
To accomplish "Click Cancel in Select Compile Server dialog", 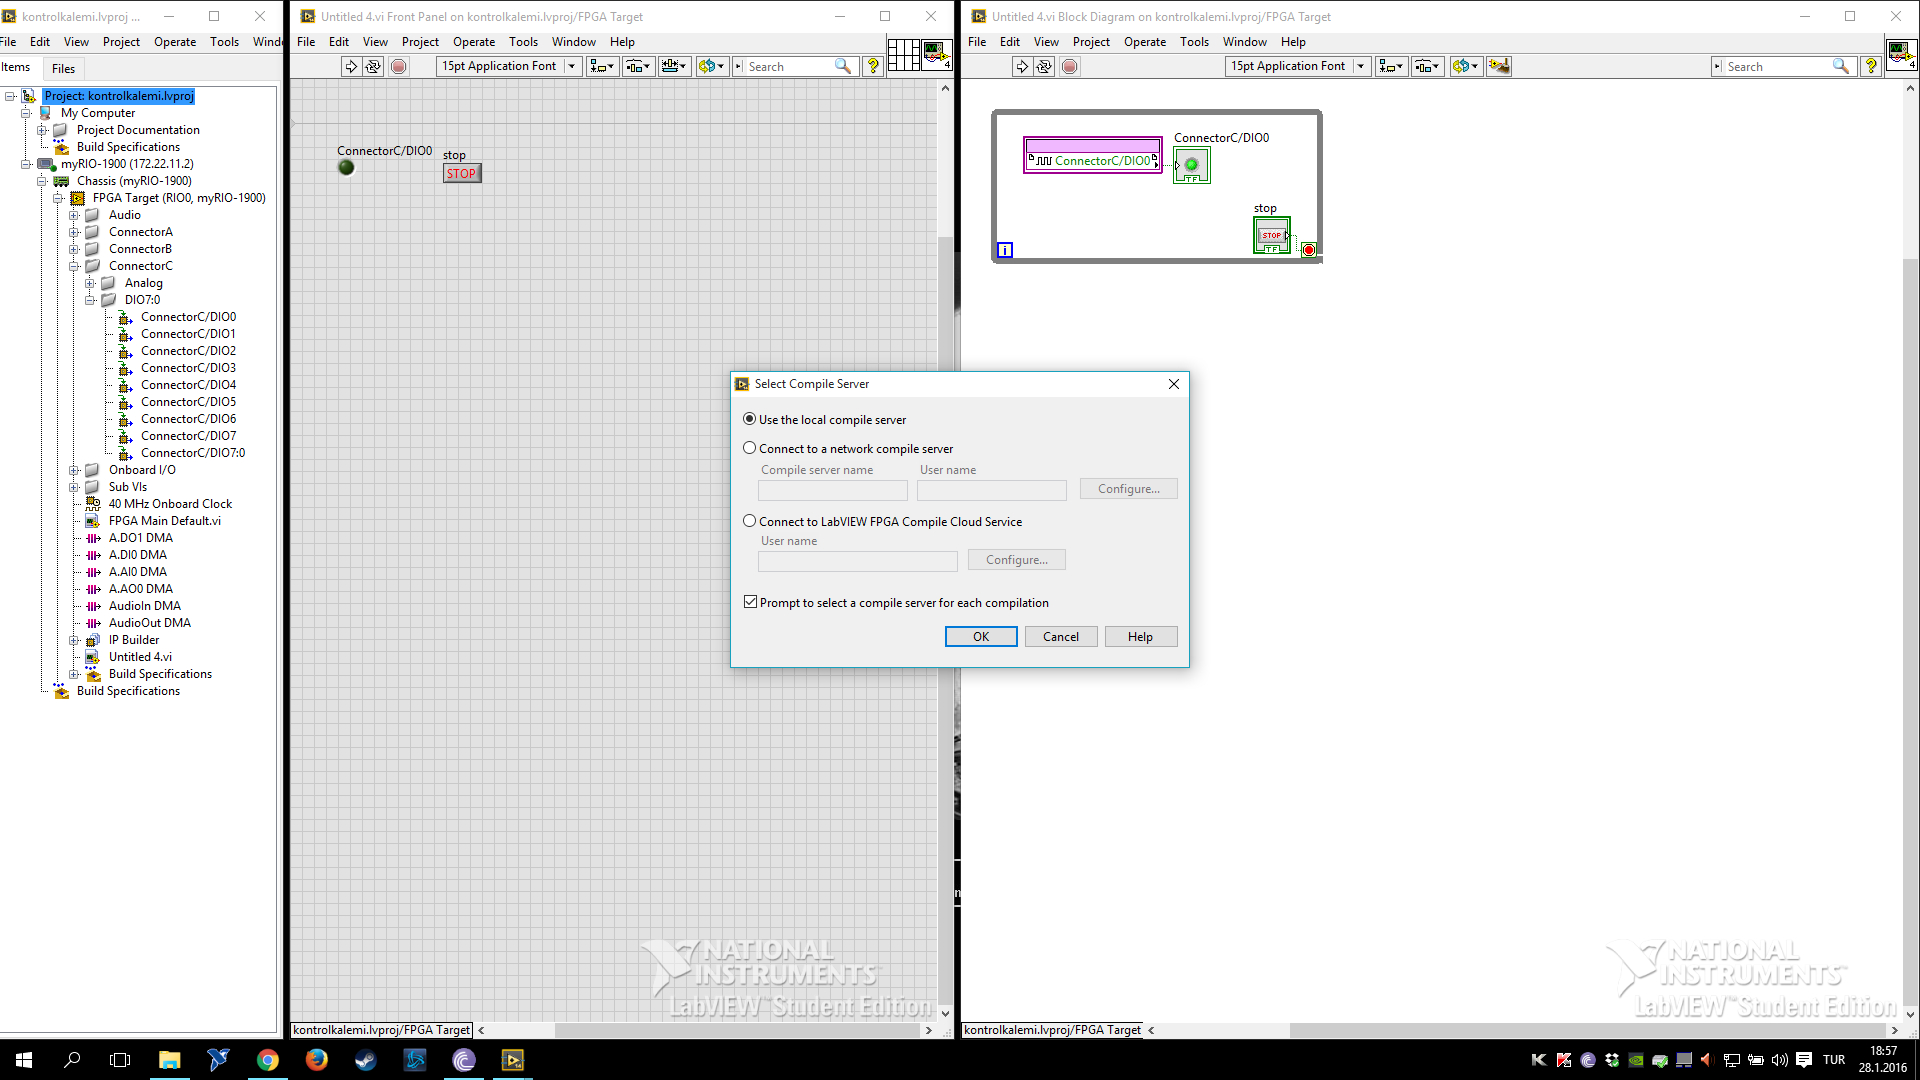I will [x=1061, y=637].
